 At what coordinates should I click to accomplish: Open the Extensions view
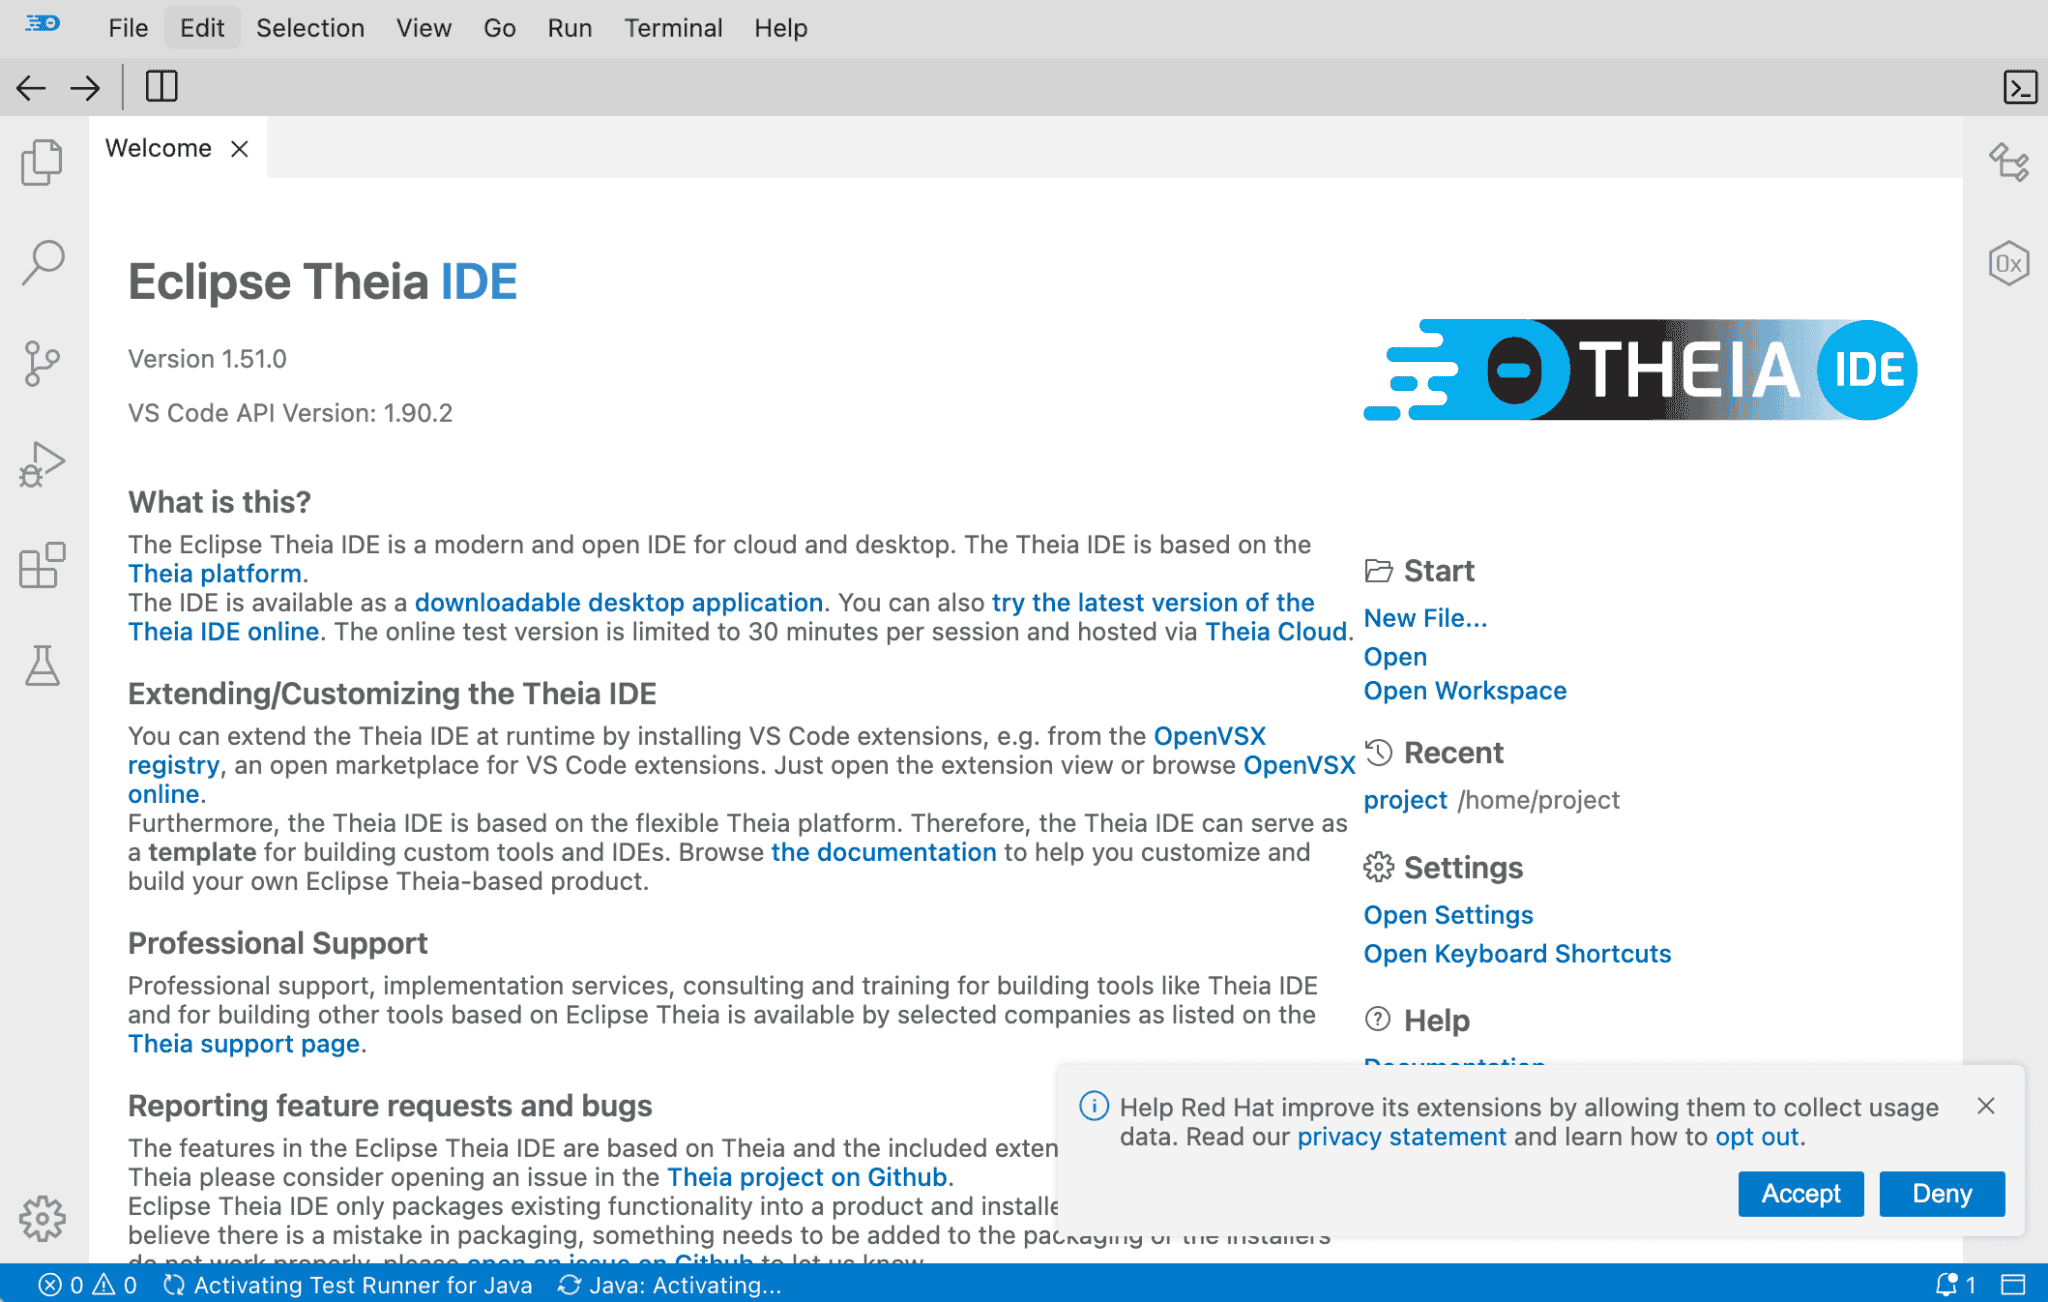[42, 566]
